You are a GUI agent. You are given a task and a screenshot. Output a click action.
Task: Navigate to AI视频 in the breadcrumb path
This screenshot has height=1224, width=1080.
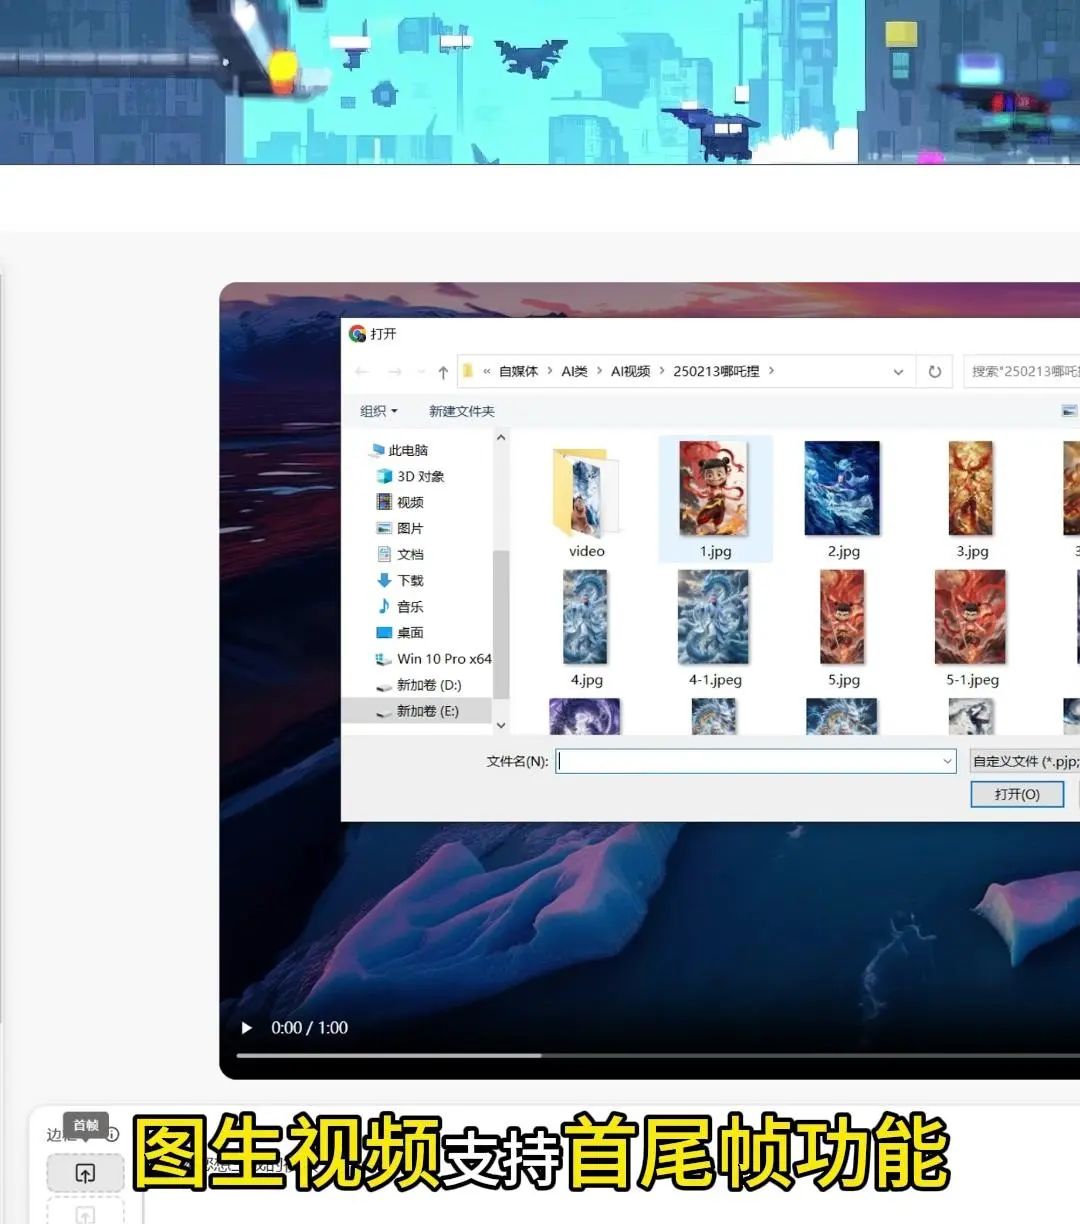pyautogui.click(x=631, y=370)
